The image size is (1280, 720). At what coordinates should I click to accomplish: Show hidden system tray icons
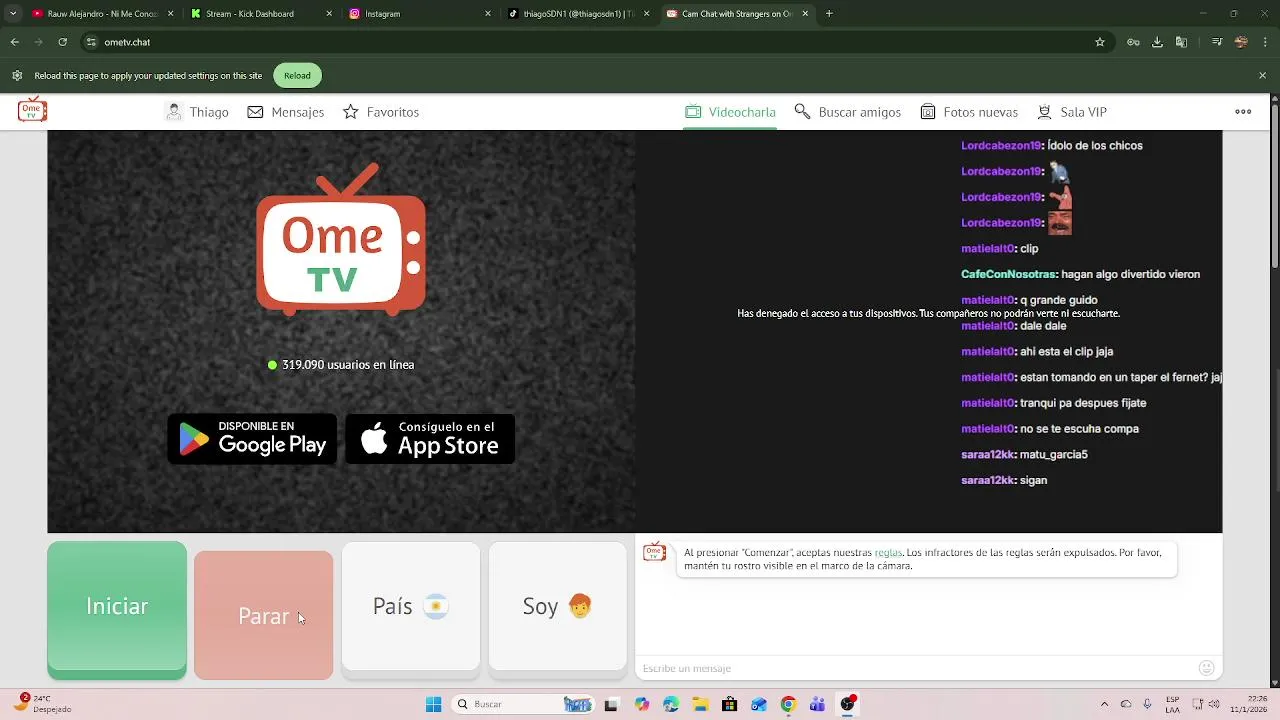click(x=1104, y=704)
